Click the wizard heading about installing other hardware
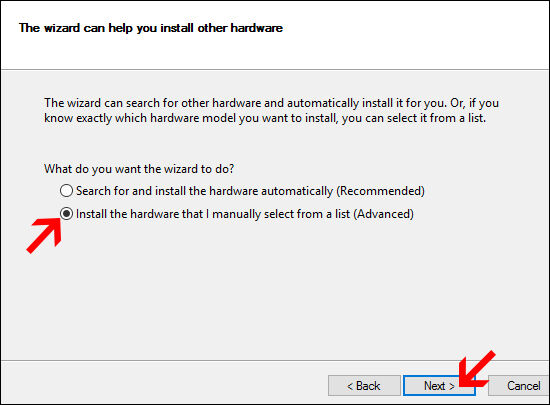 pyautogui.click(x=151, y=28)
